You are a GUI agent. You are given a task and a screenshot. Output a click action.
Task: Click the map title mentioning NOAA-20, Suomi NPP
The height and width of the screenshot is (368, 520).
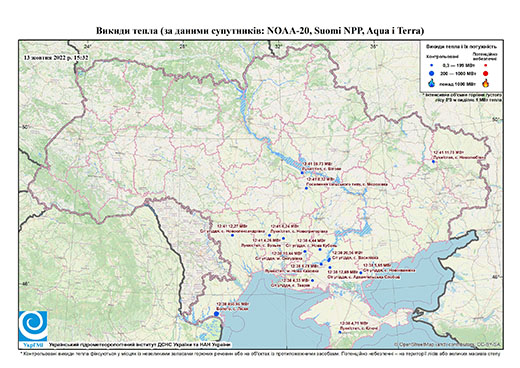tap(260, 31)
